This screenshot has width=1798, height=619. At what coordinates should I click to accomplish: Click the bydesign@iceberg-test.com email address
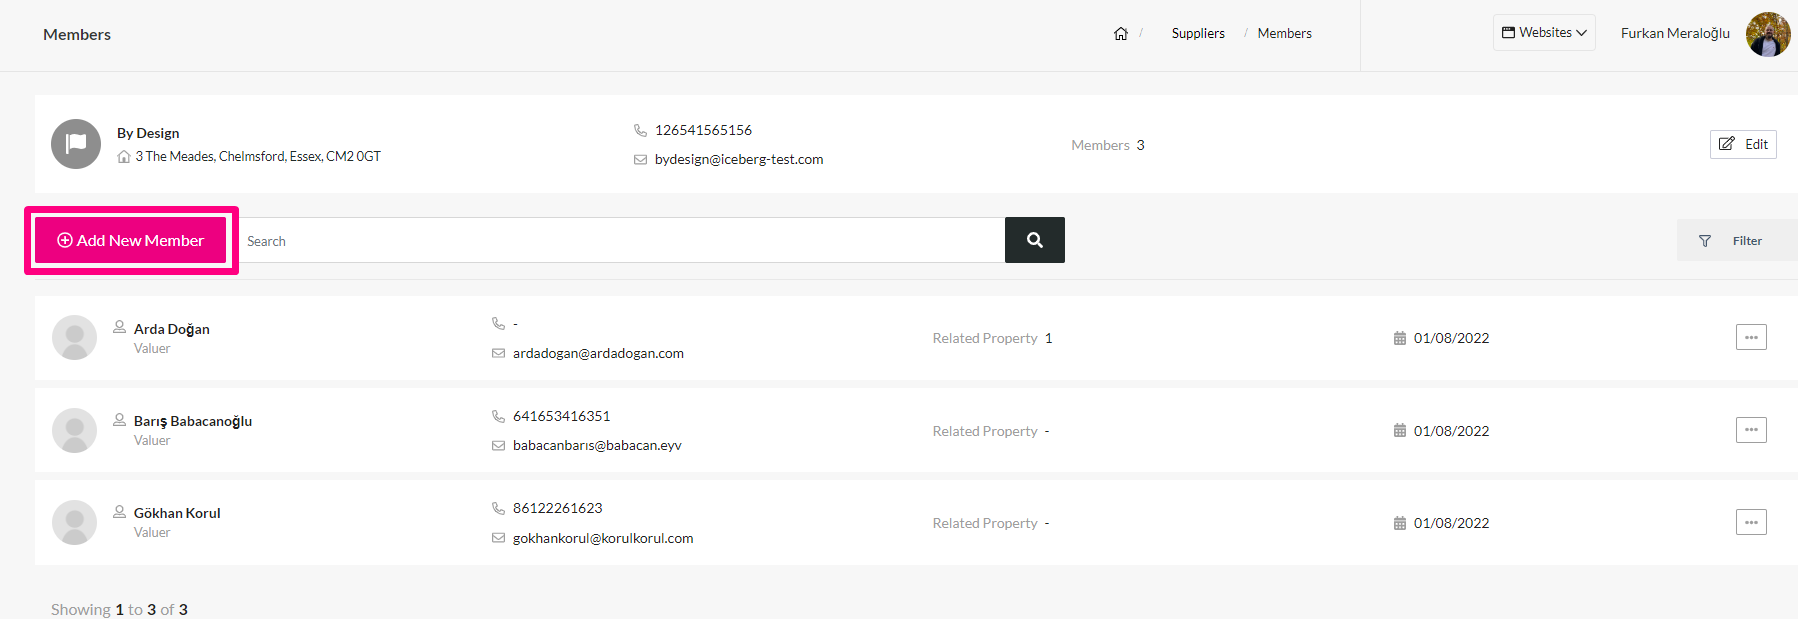[739, 159]
